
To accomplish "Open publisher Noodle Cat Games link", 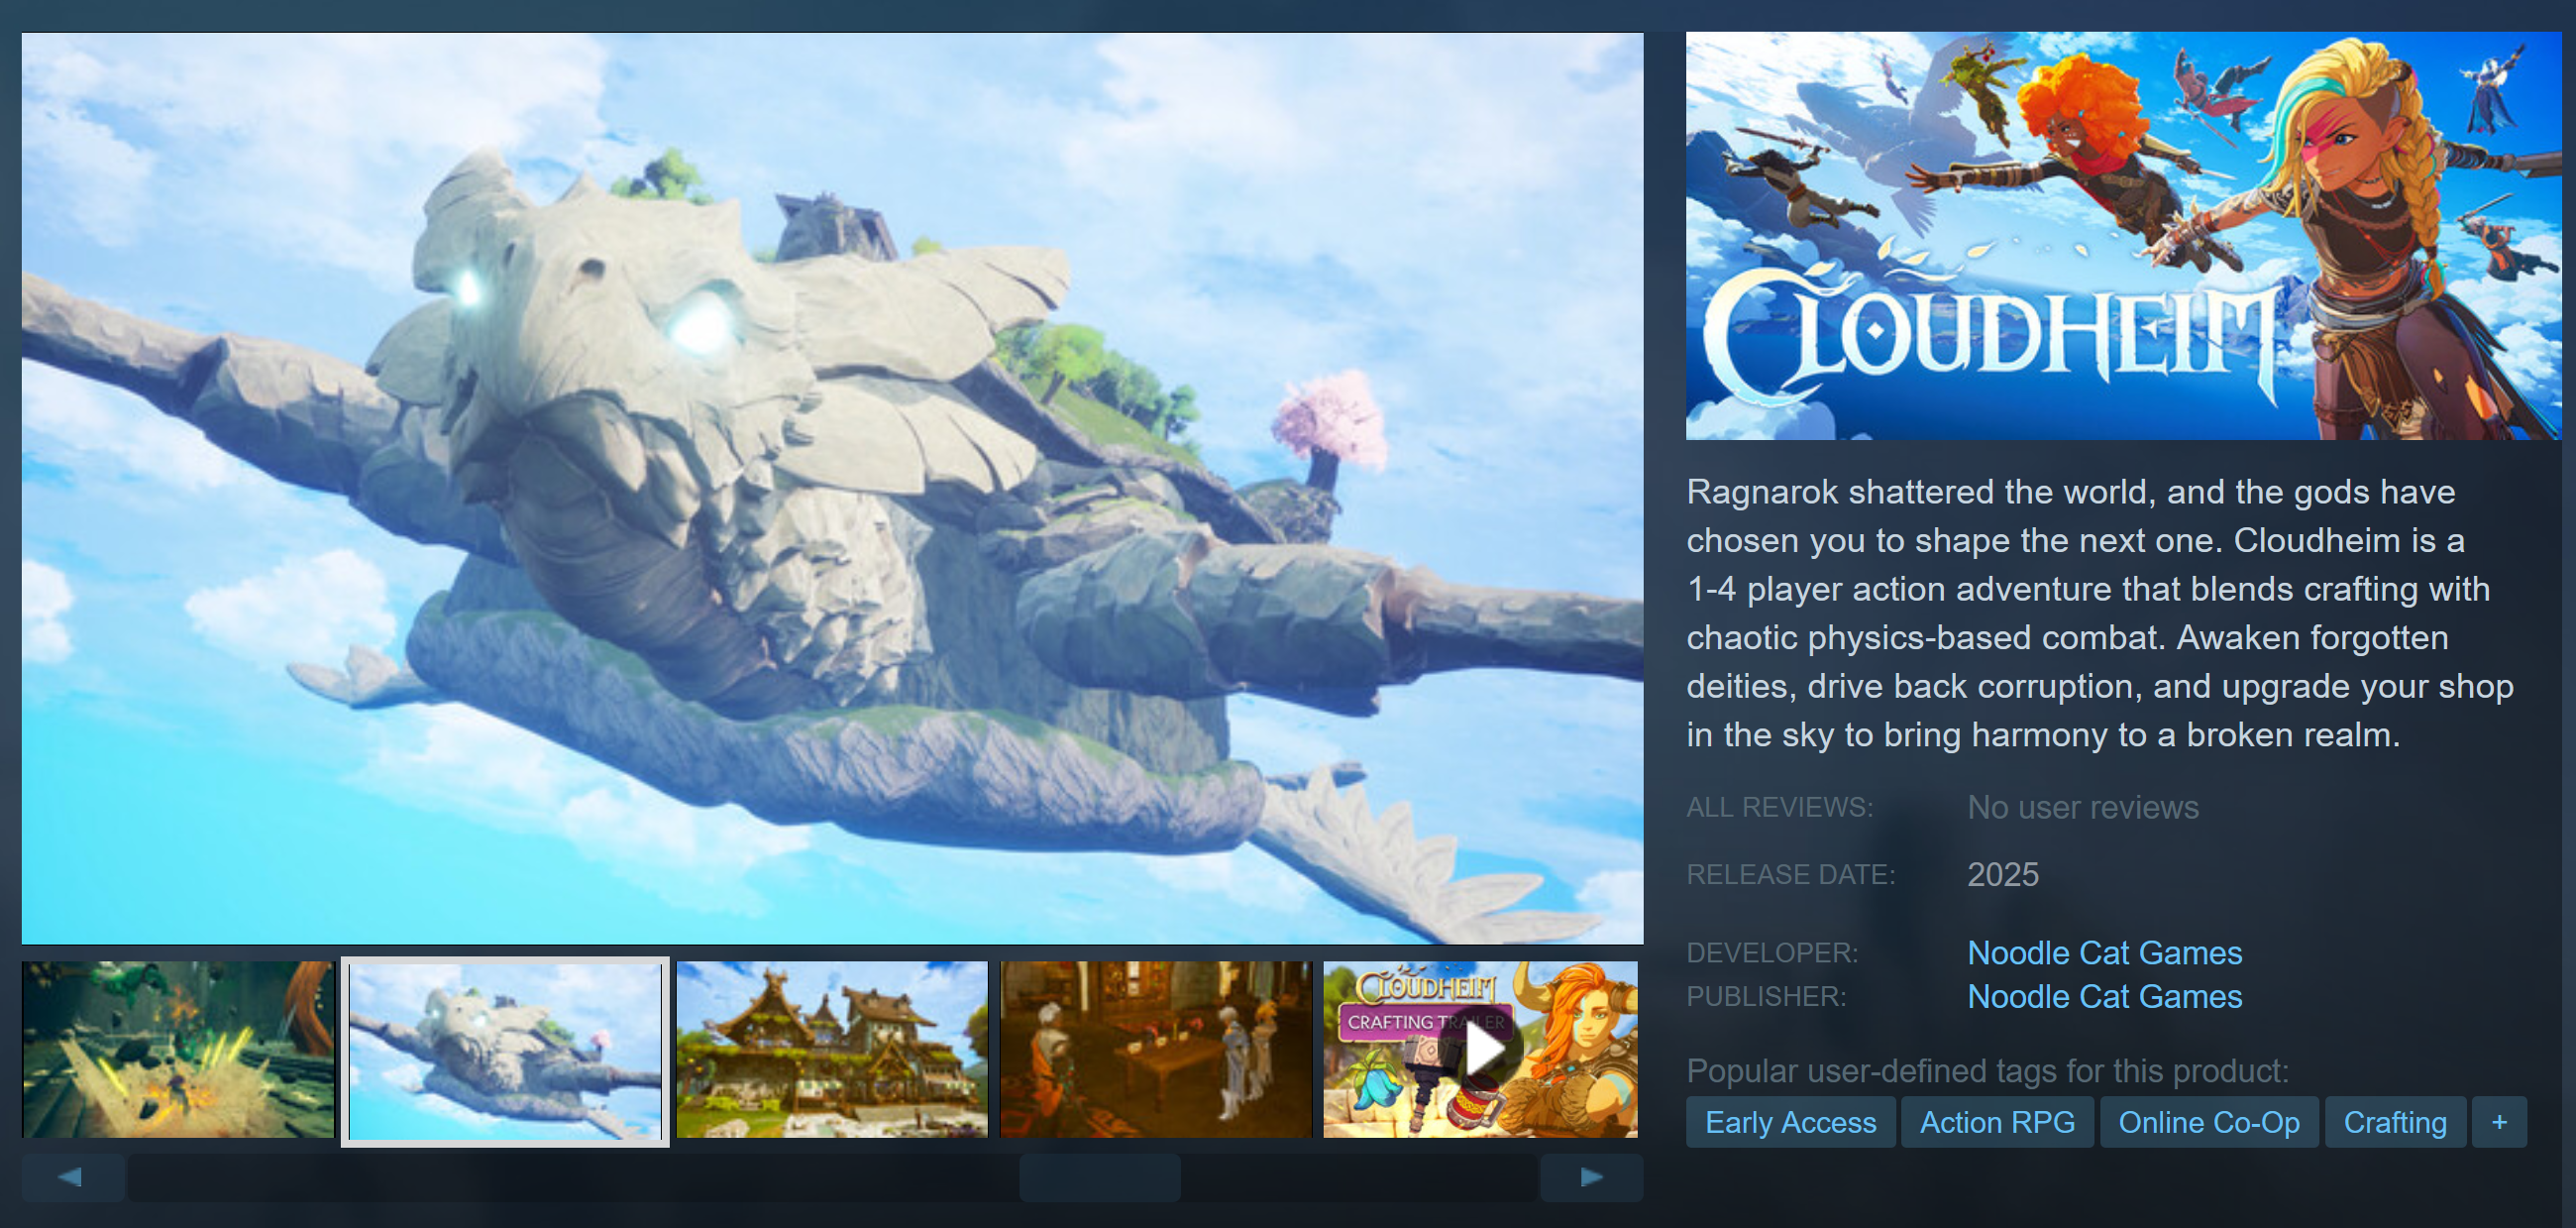I will point(2104,997).
